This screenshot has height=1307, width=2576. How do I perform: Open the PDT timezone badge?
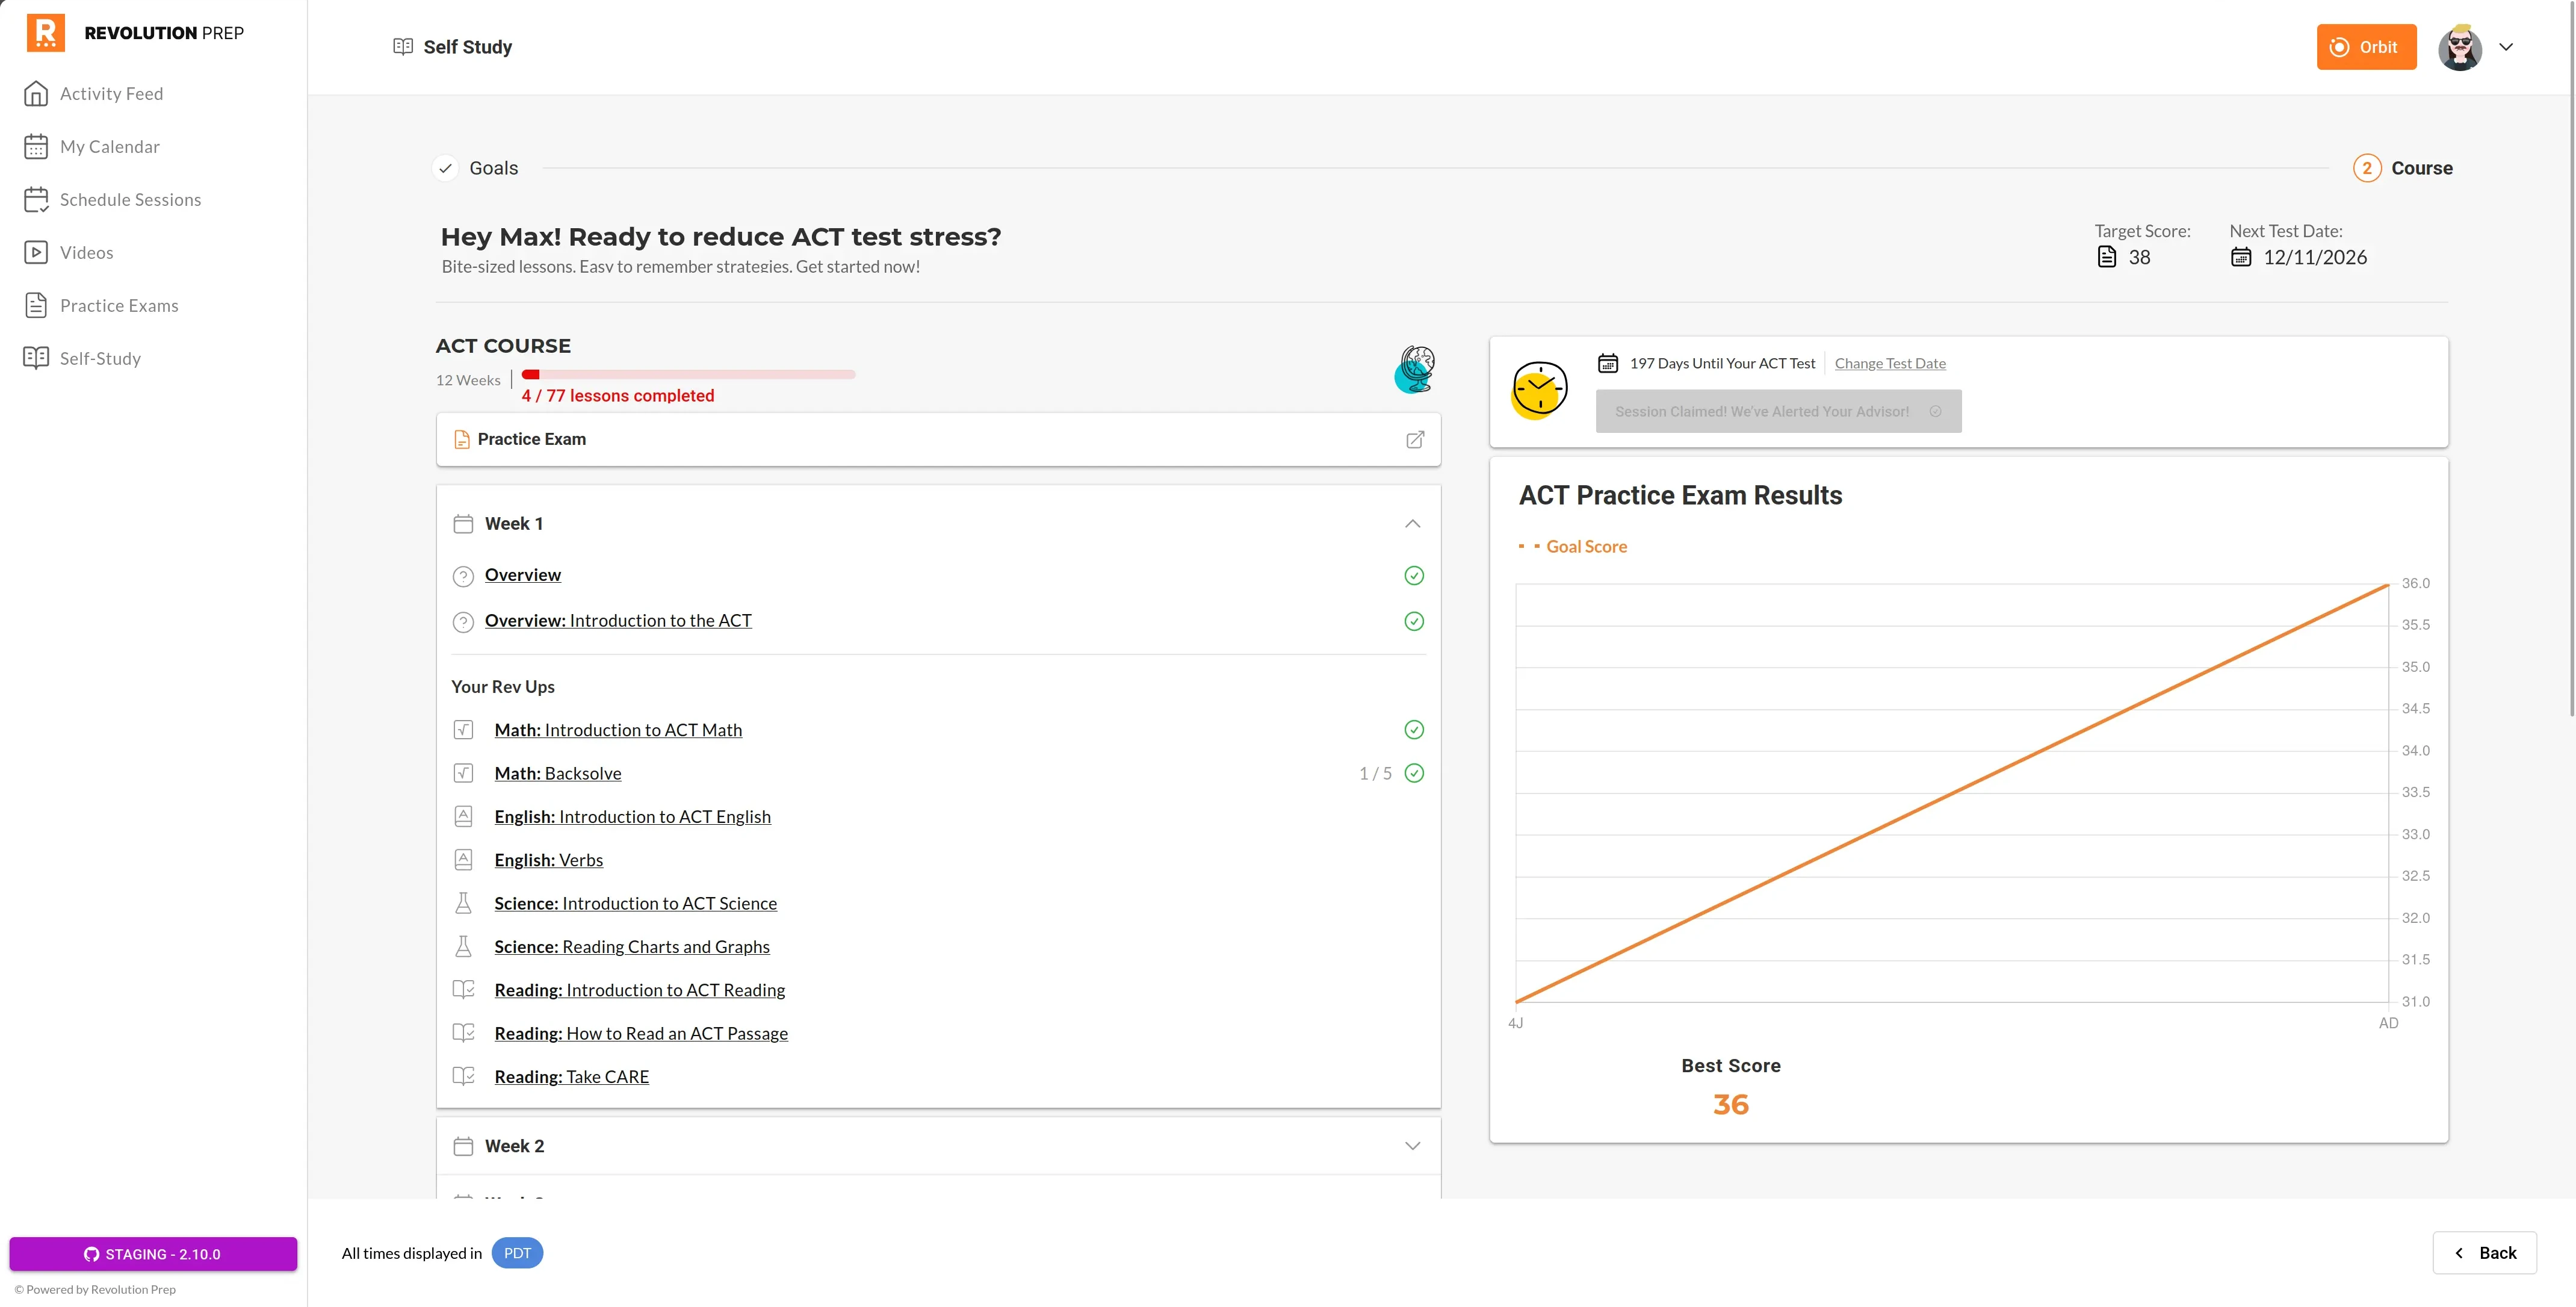517,1253
